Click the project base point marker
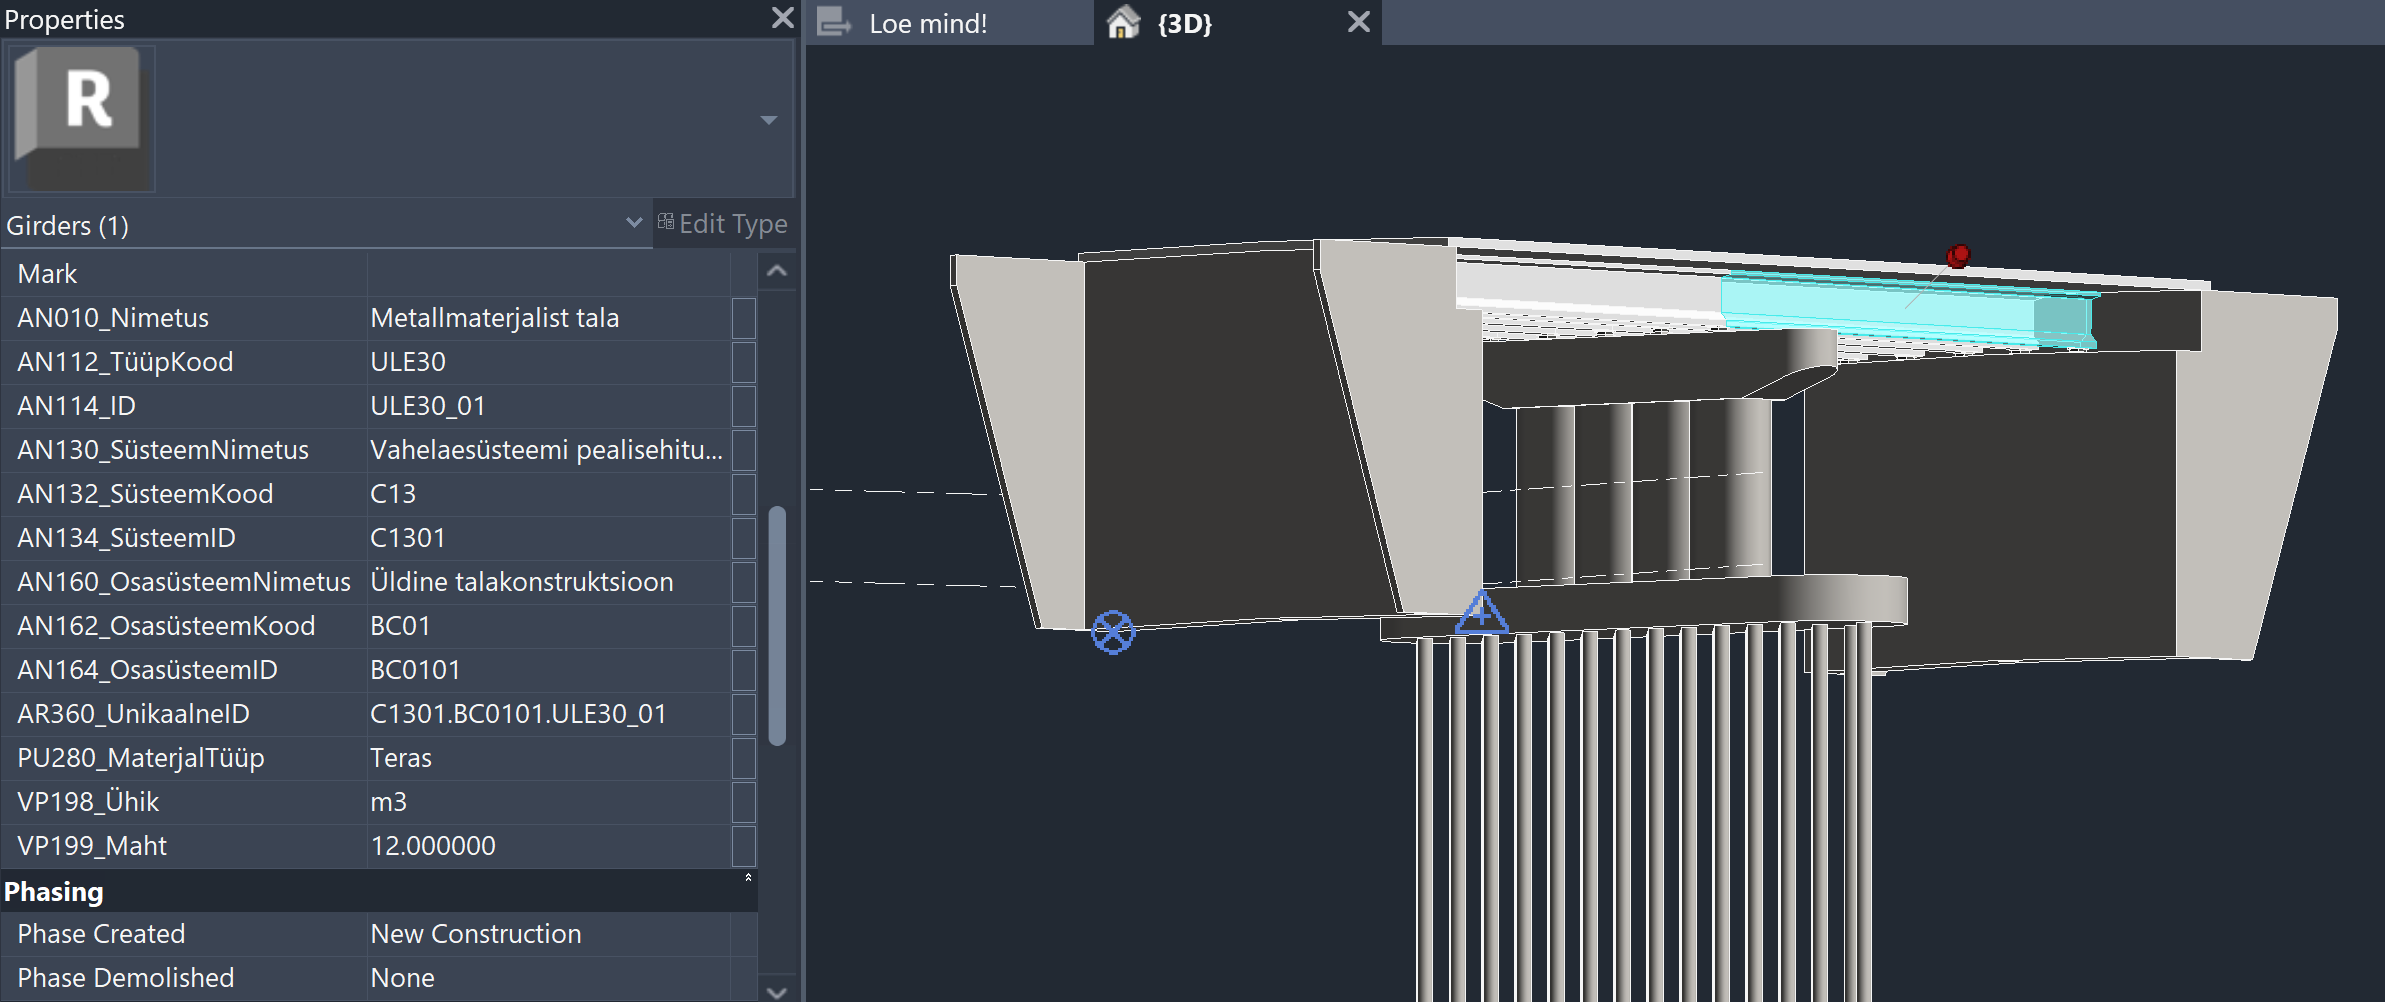 1112,632
